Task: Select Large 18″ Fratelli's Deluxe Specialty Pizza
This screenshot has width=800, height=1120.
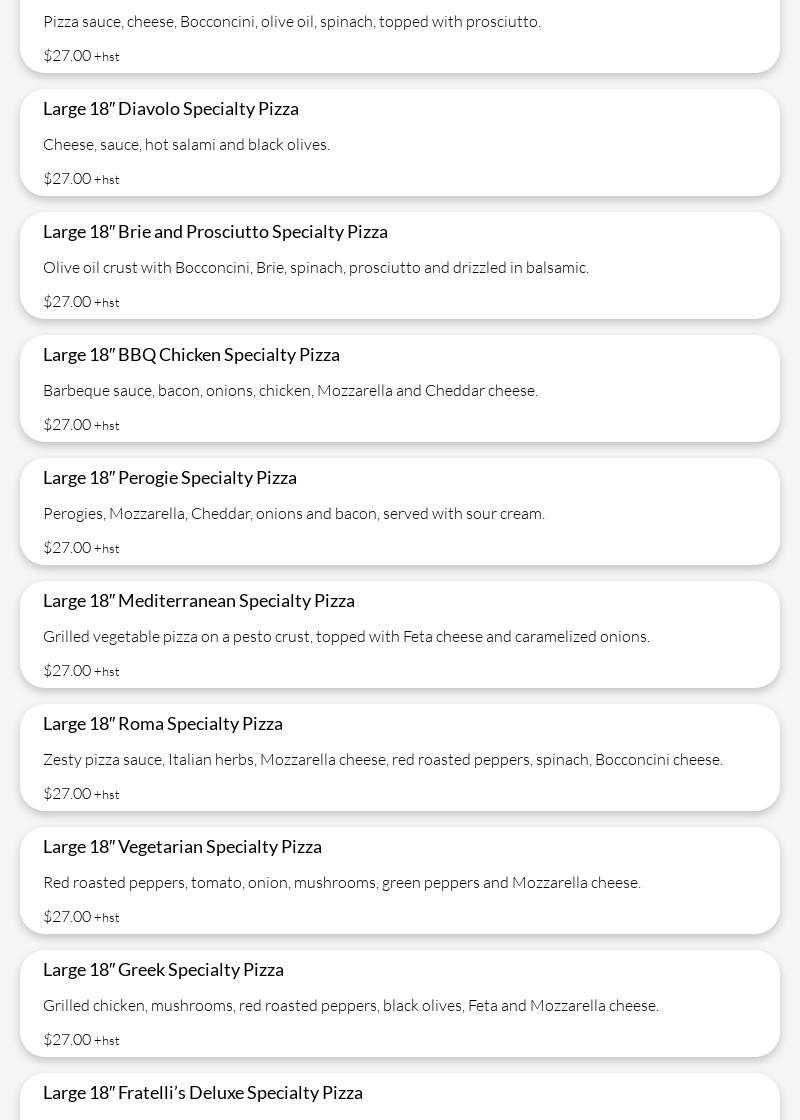Action: coord(203,1091)
